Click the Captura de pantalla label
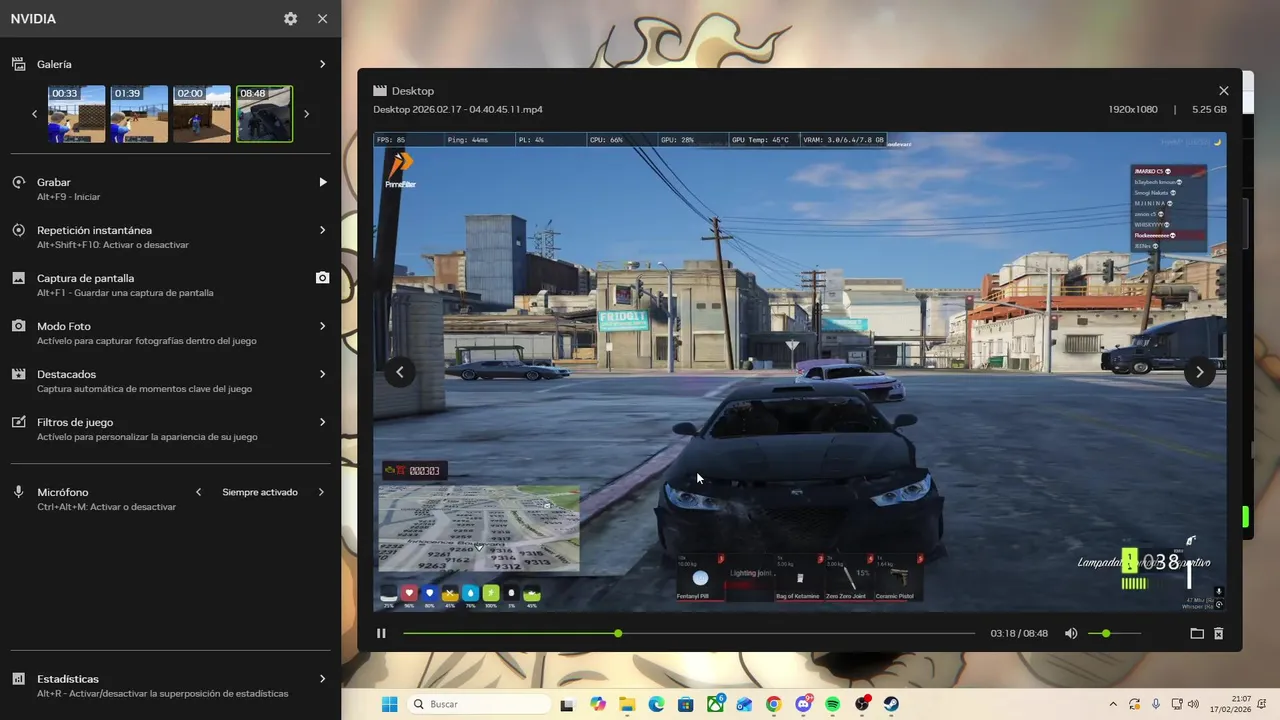1280x720 pixels. (85, 278)
